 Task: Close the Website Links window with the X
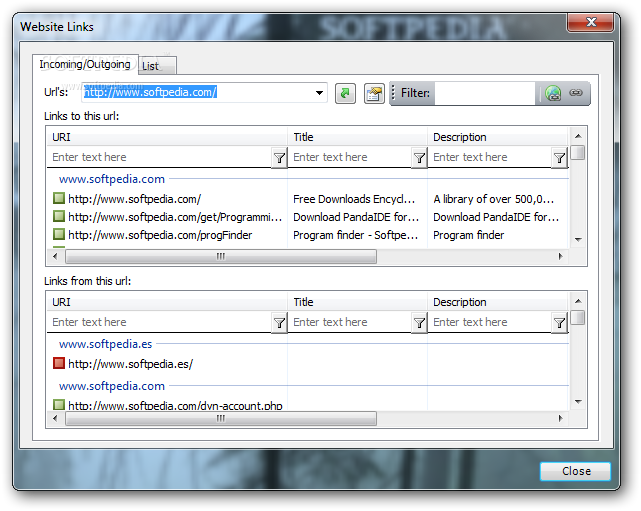click(x=590, y=22)
